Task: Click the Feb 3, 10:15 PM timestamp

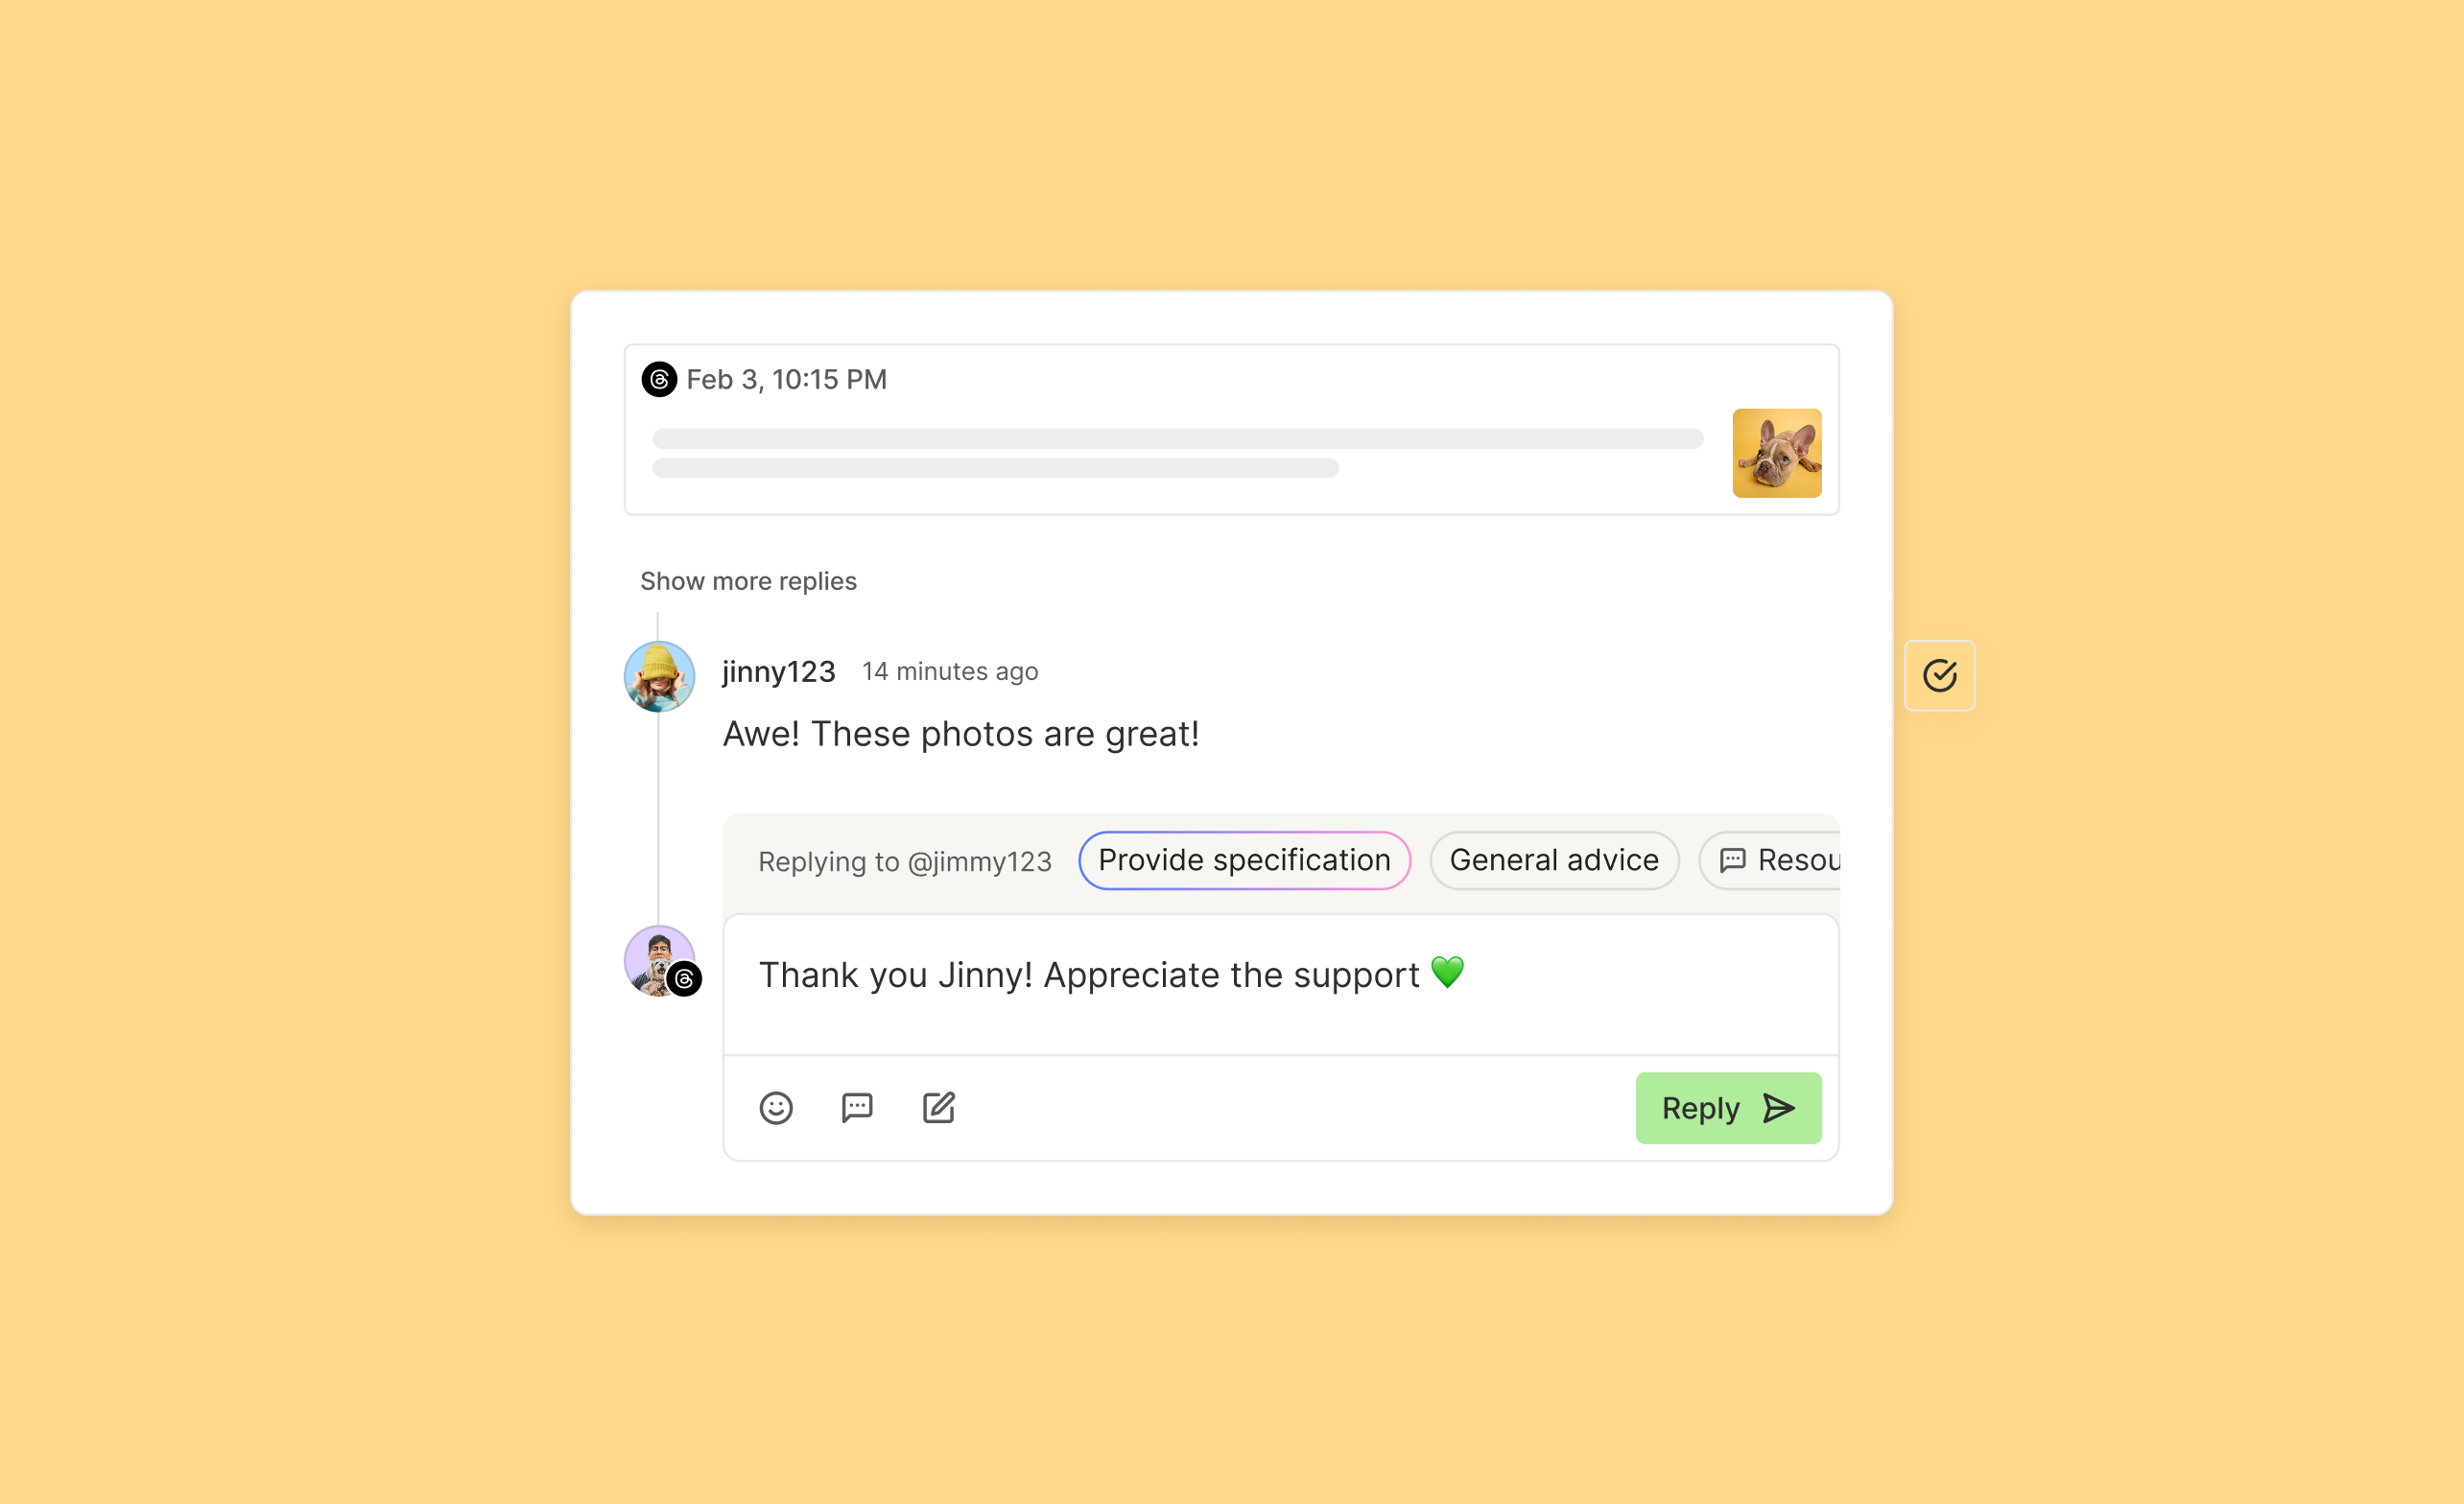Action: point(786,379)
